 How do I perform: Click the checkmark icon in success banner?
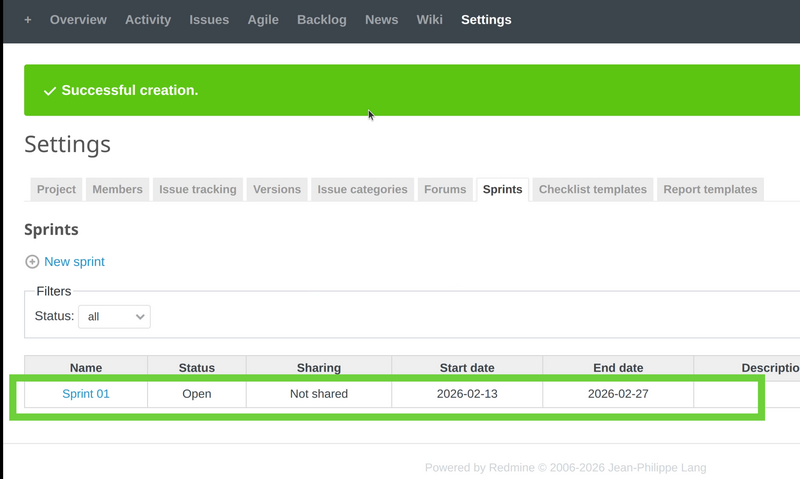[x=49, y=91]
